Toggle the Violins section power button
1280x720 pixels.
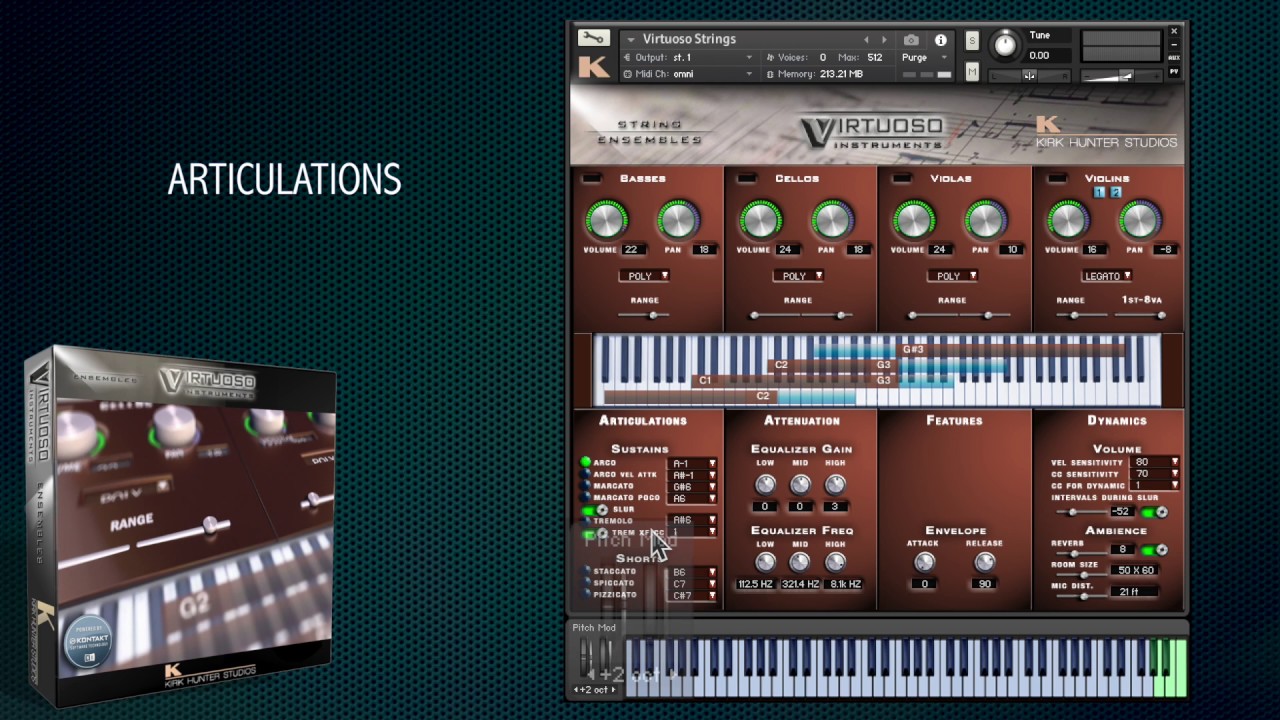click(x=1056, y=178)
